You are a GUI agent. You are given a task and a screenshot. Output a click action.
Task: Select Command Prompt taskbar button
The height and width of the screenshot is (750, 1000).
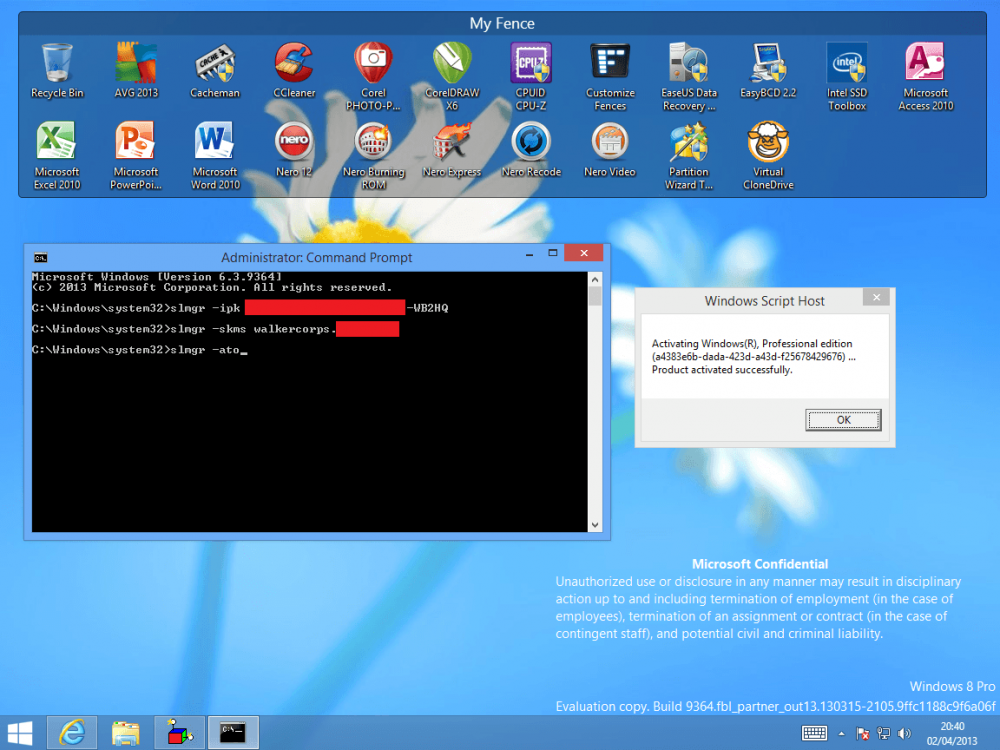point(233,733)
